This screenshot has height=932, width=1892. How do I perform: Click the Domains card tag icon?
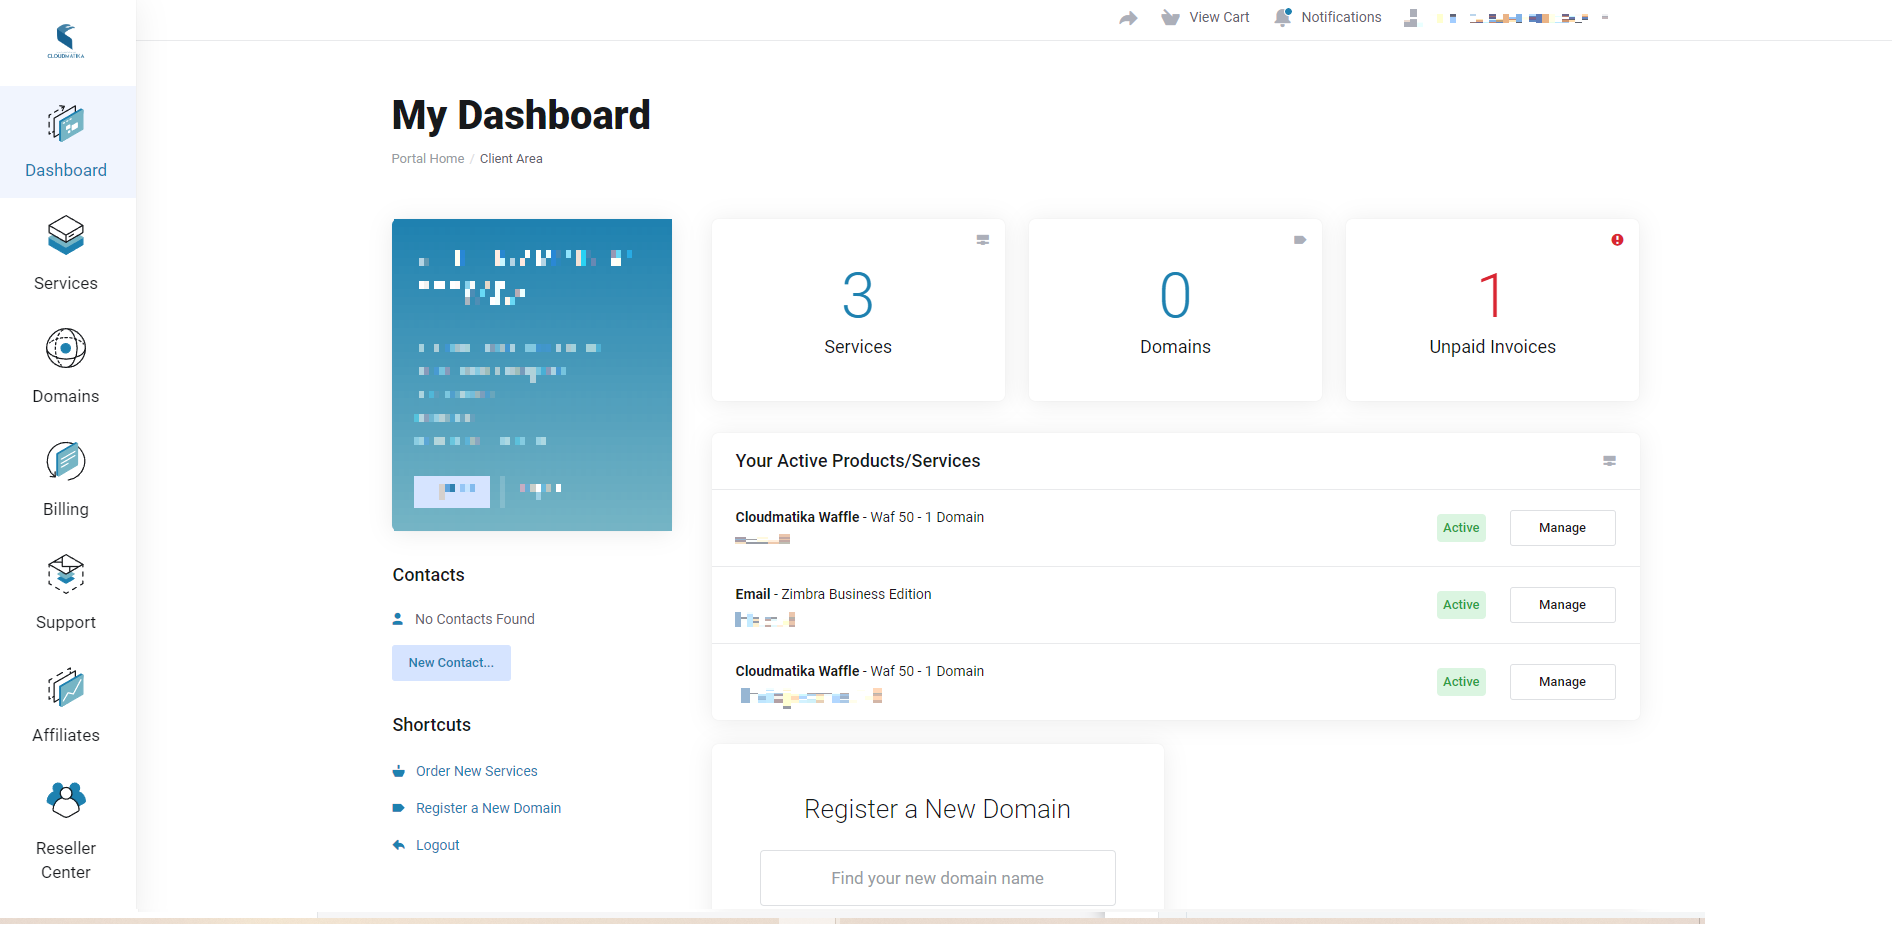[x=1300, y=240]
